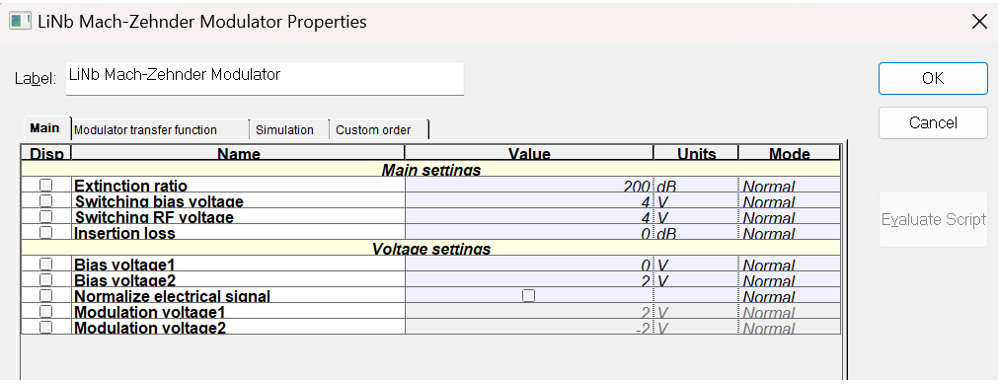The height and width of the screenshot is (384, 1002).
Task: Click the Cancel button
Action: tap(933, 122)
